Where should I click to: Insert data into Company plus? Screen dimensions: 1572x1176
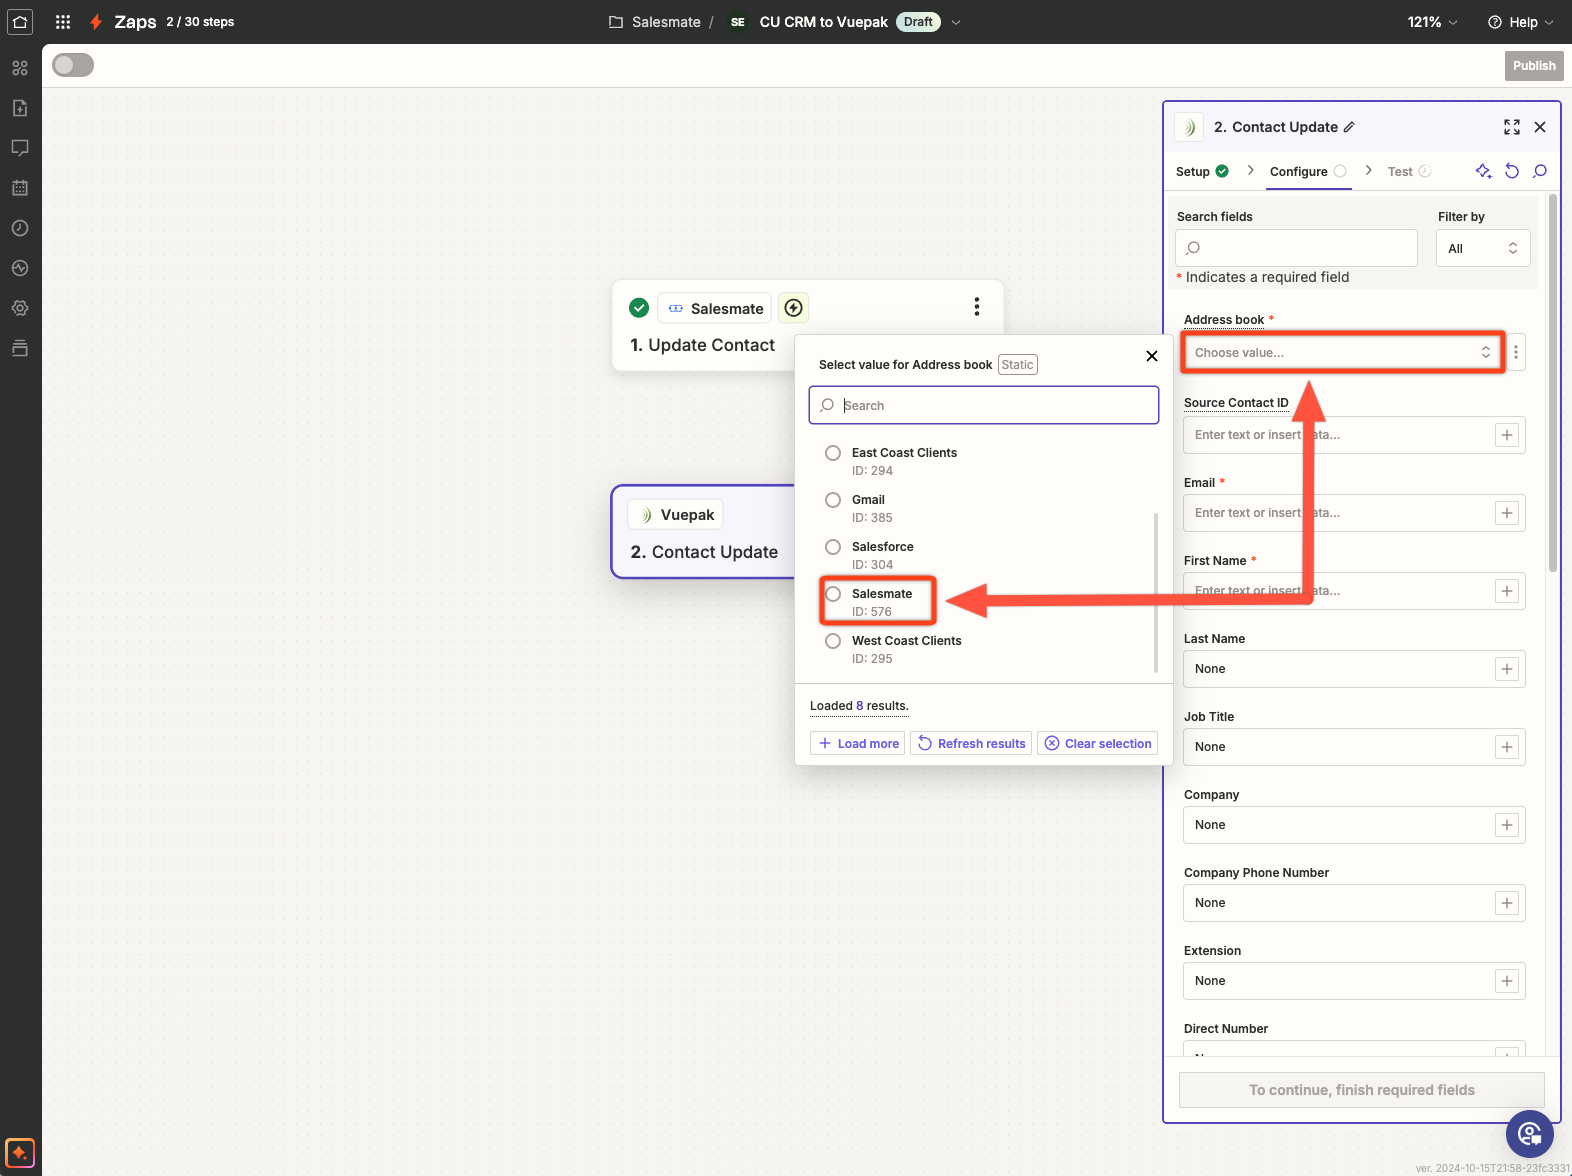tap(1507, 825)
